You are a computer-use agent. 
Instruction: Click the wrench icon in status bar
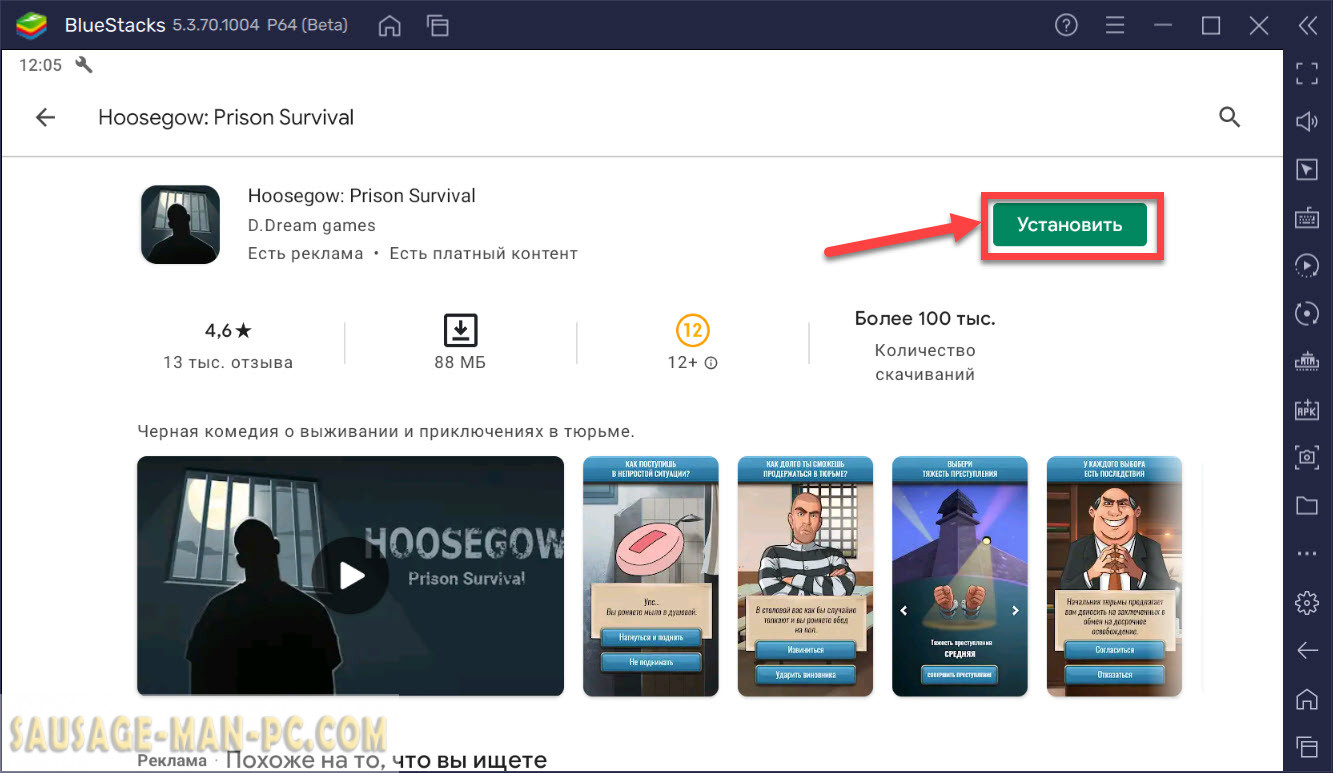(x=84, y=65)
